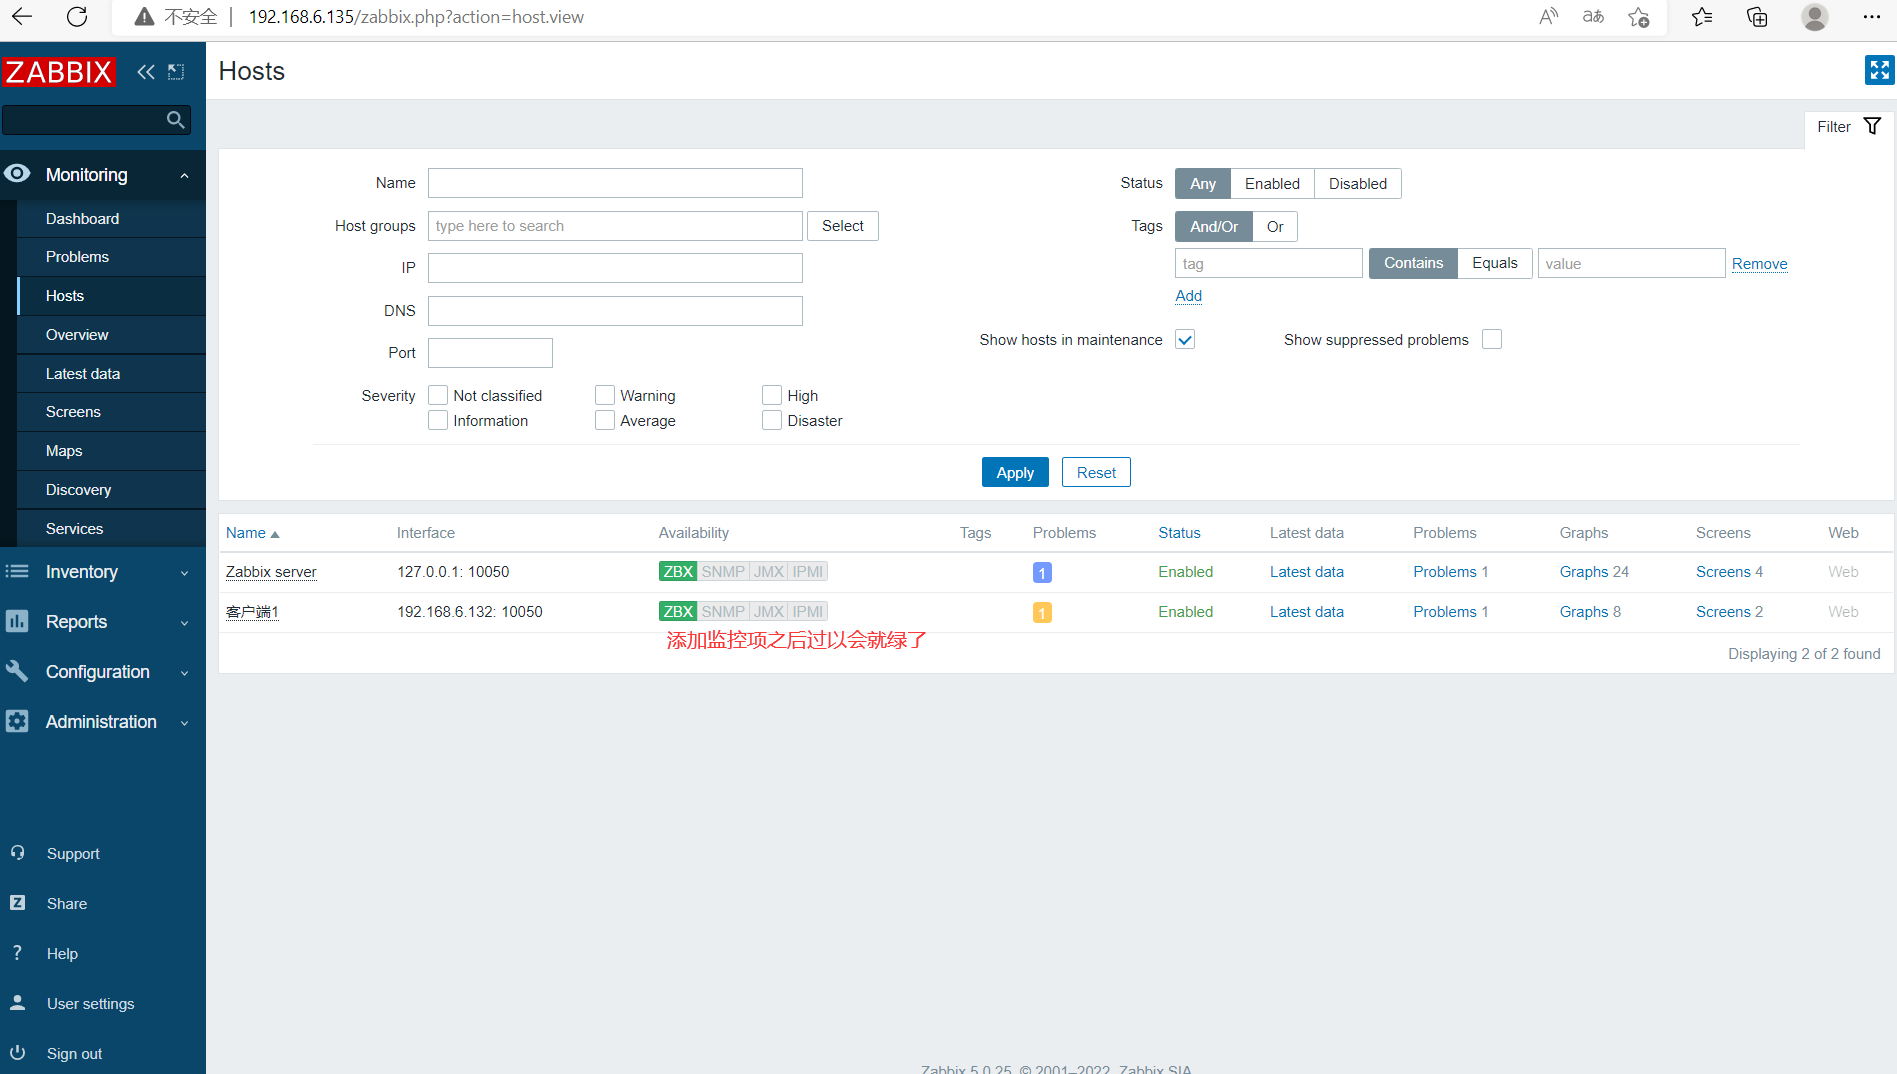The image size is (1897, 1074).
Task: Expand the Administration menu section
Action: point(184,723)
